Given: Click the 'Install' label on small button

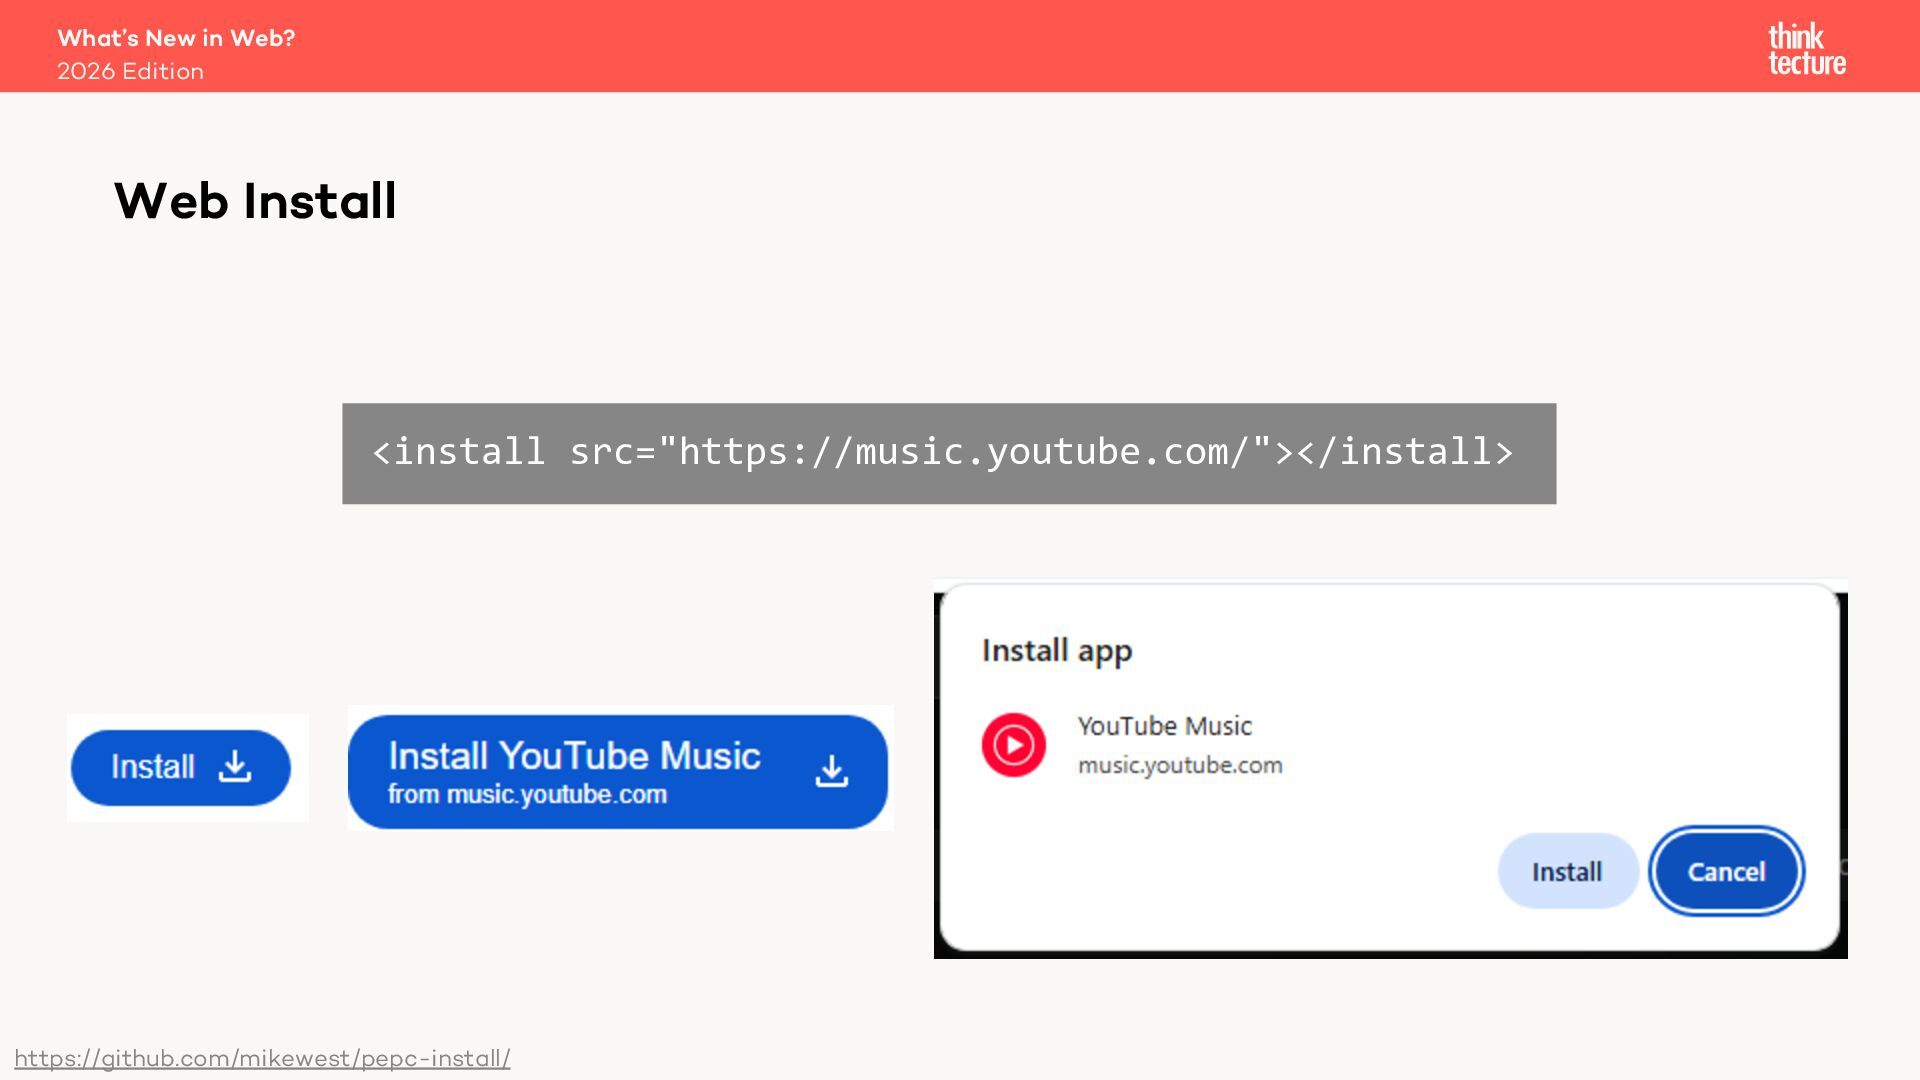Looking at the screenshot, I should 152,767.
